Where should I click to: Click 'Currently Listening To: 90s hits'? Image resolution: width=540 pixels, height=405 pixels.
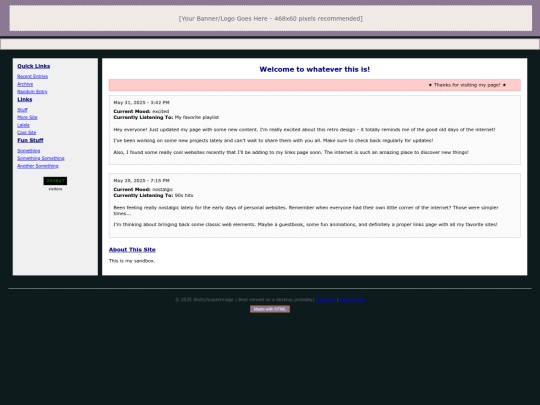point(153,195)
